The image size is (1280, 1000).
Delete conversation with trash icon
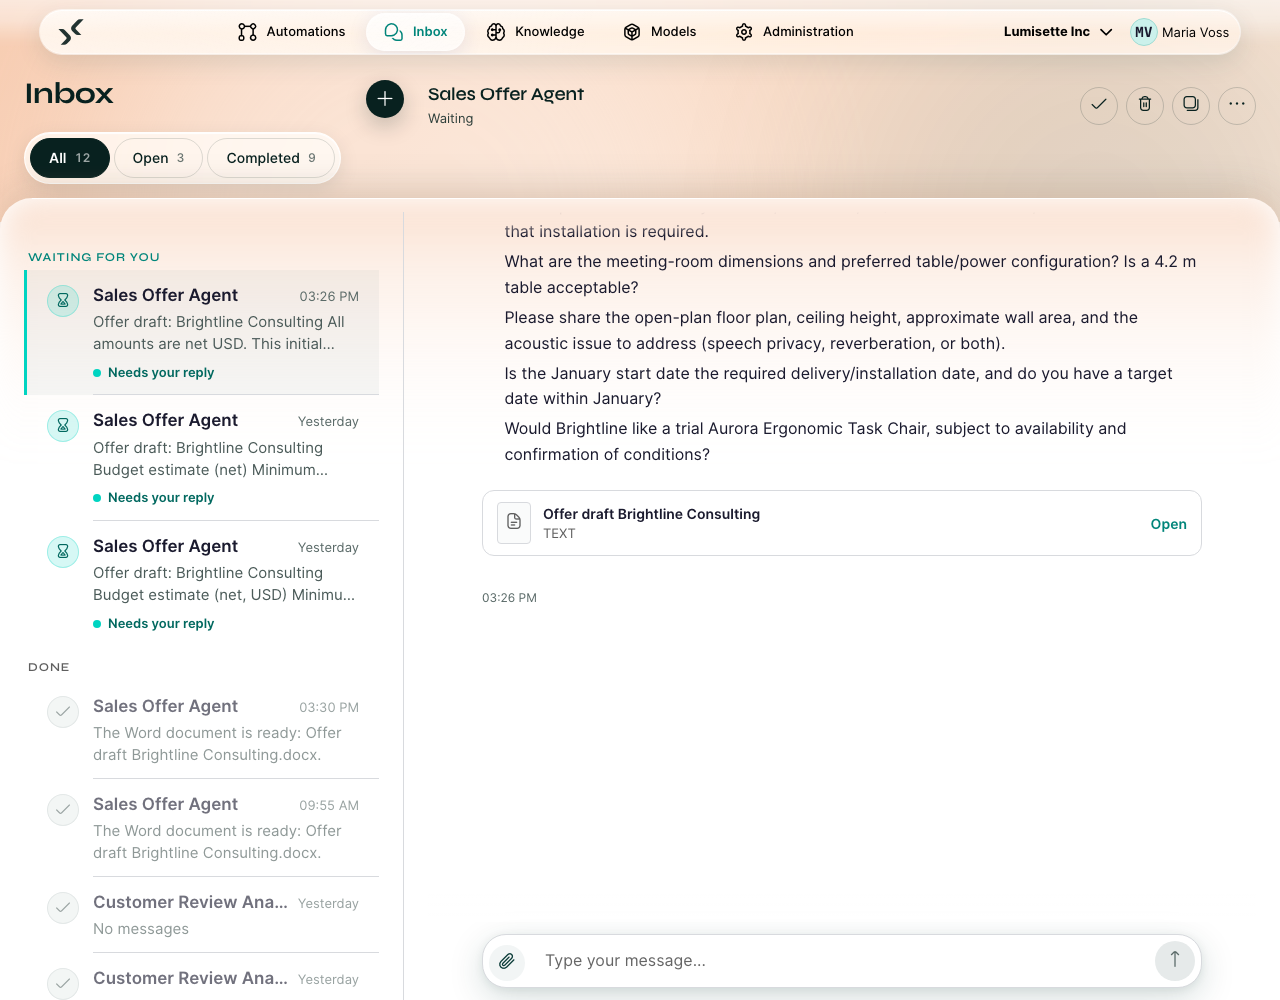[x=1145, y=104]
